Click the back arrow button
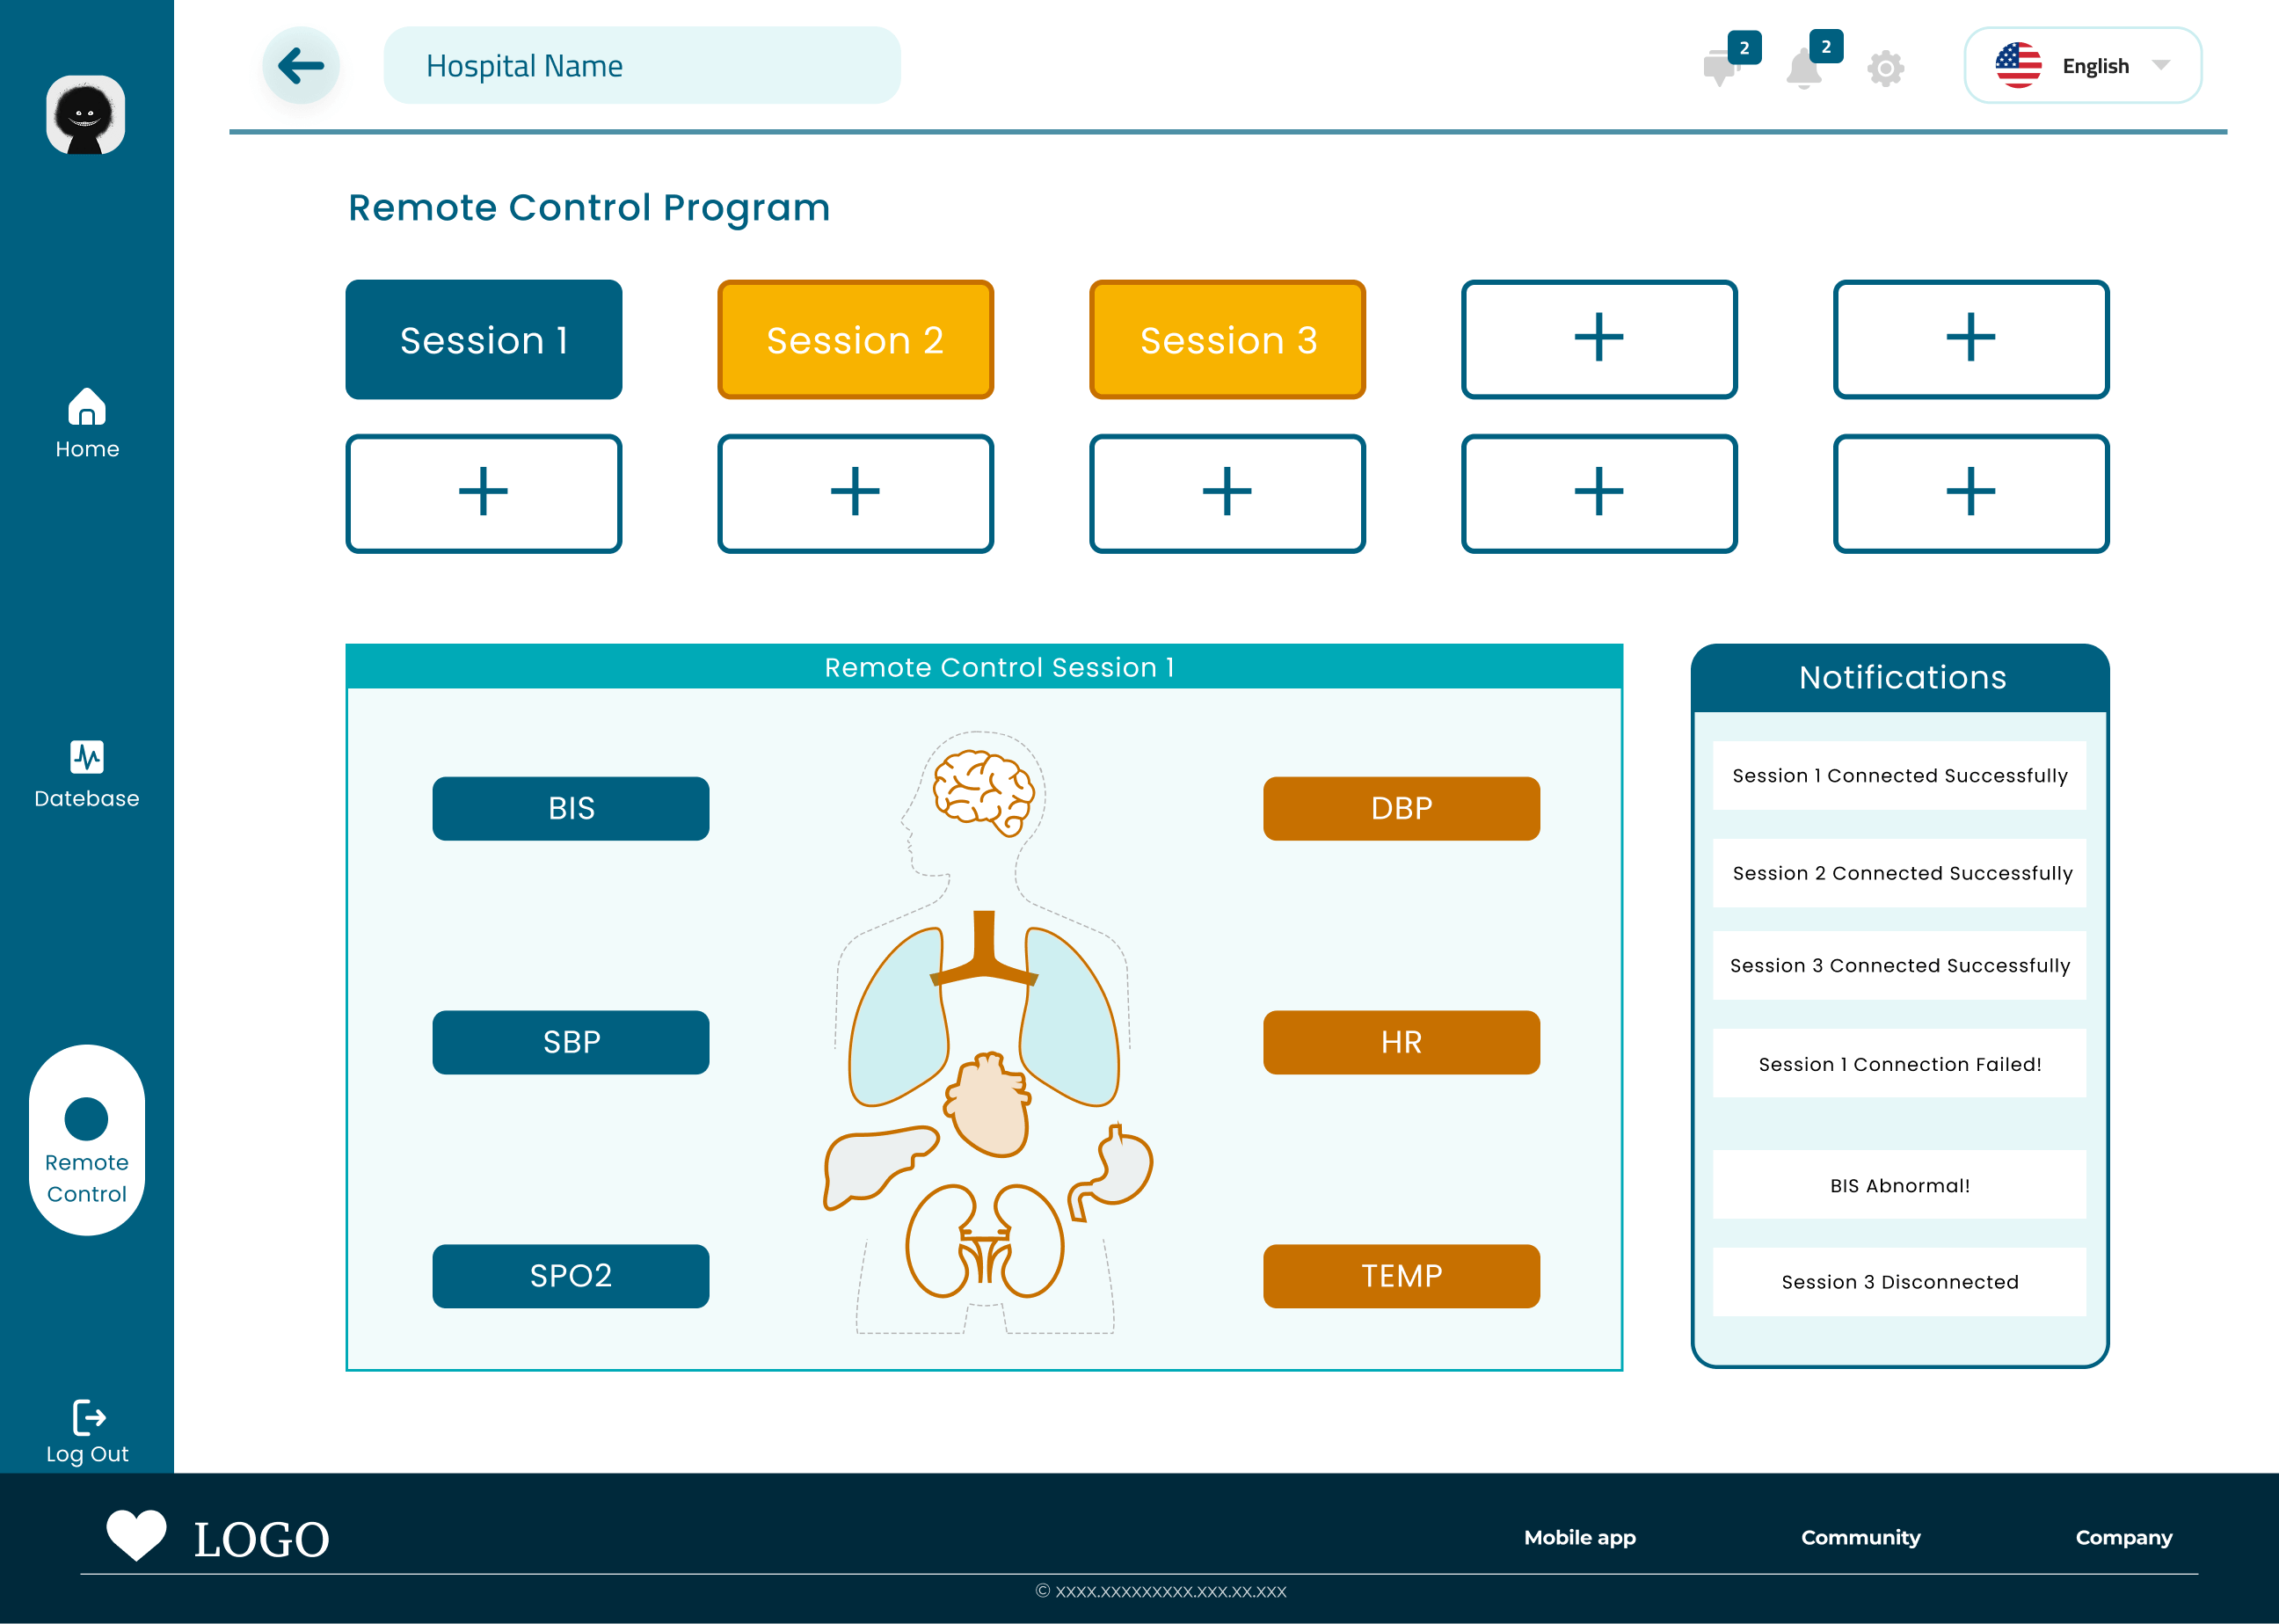This screenshot has width=2279, height=1624. pos(301,66)
